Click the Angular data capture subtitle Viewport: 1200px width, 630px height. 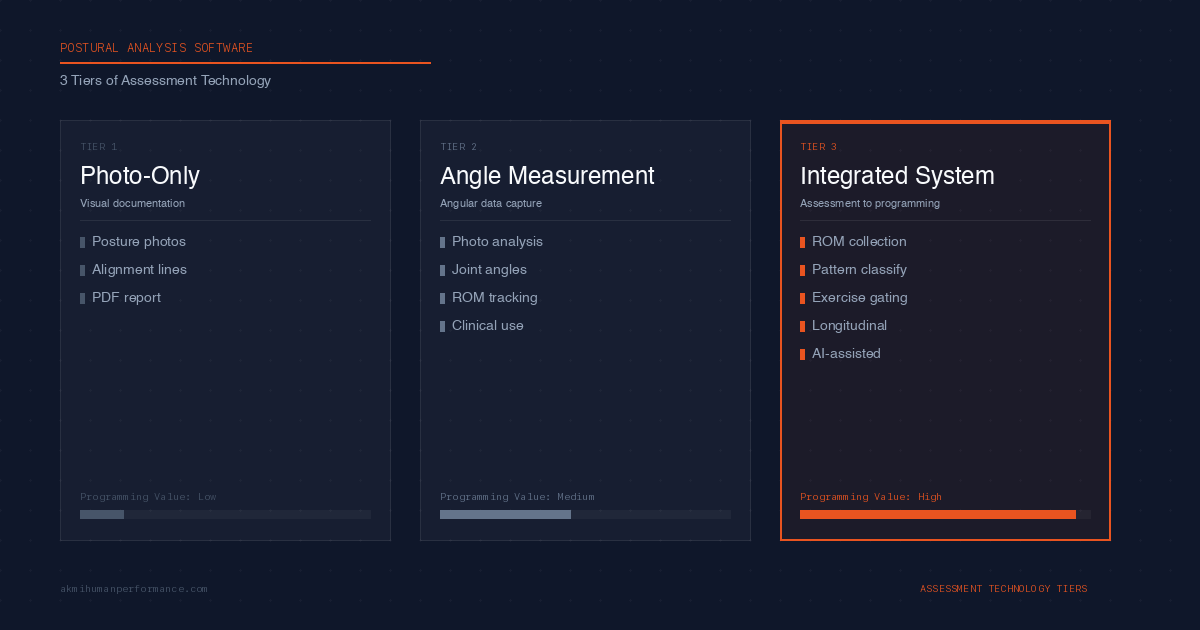(491, 204)
